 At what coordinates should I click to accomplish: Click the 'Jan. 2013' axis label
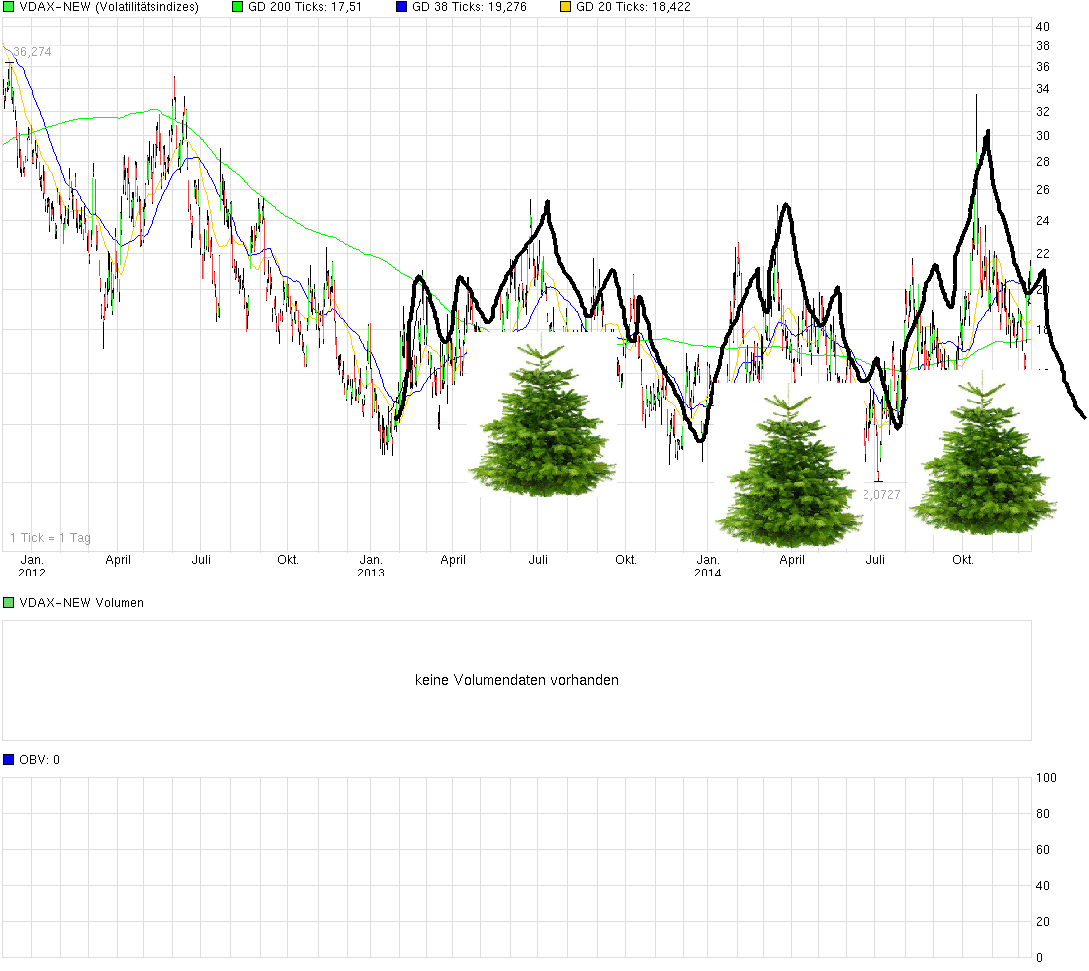tap(371, 565)
